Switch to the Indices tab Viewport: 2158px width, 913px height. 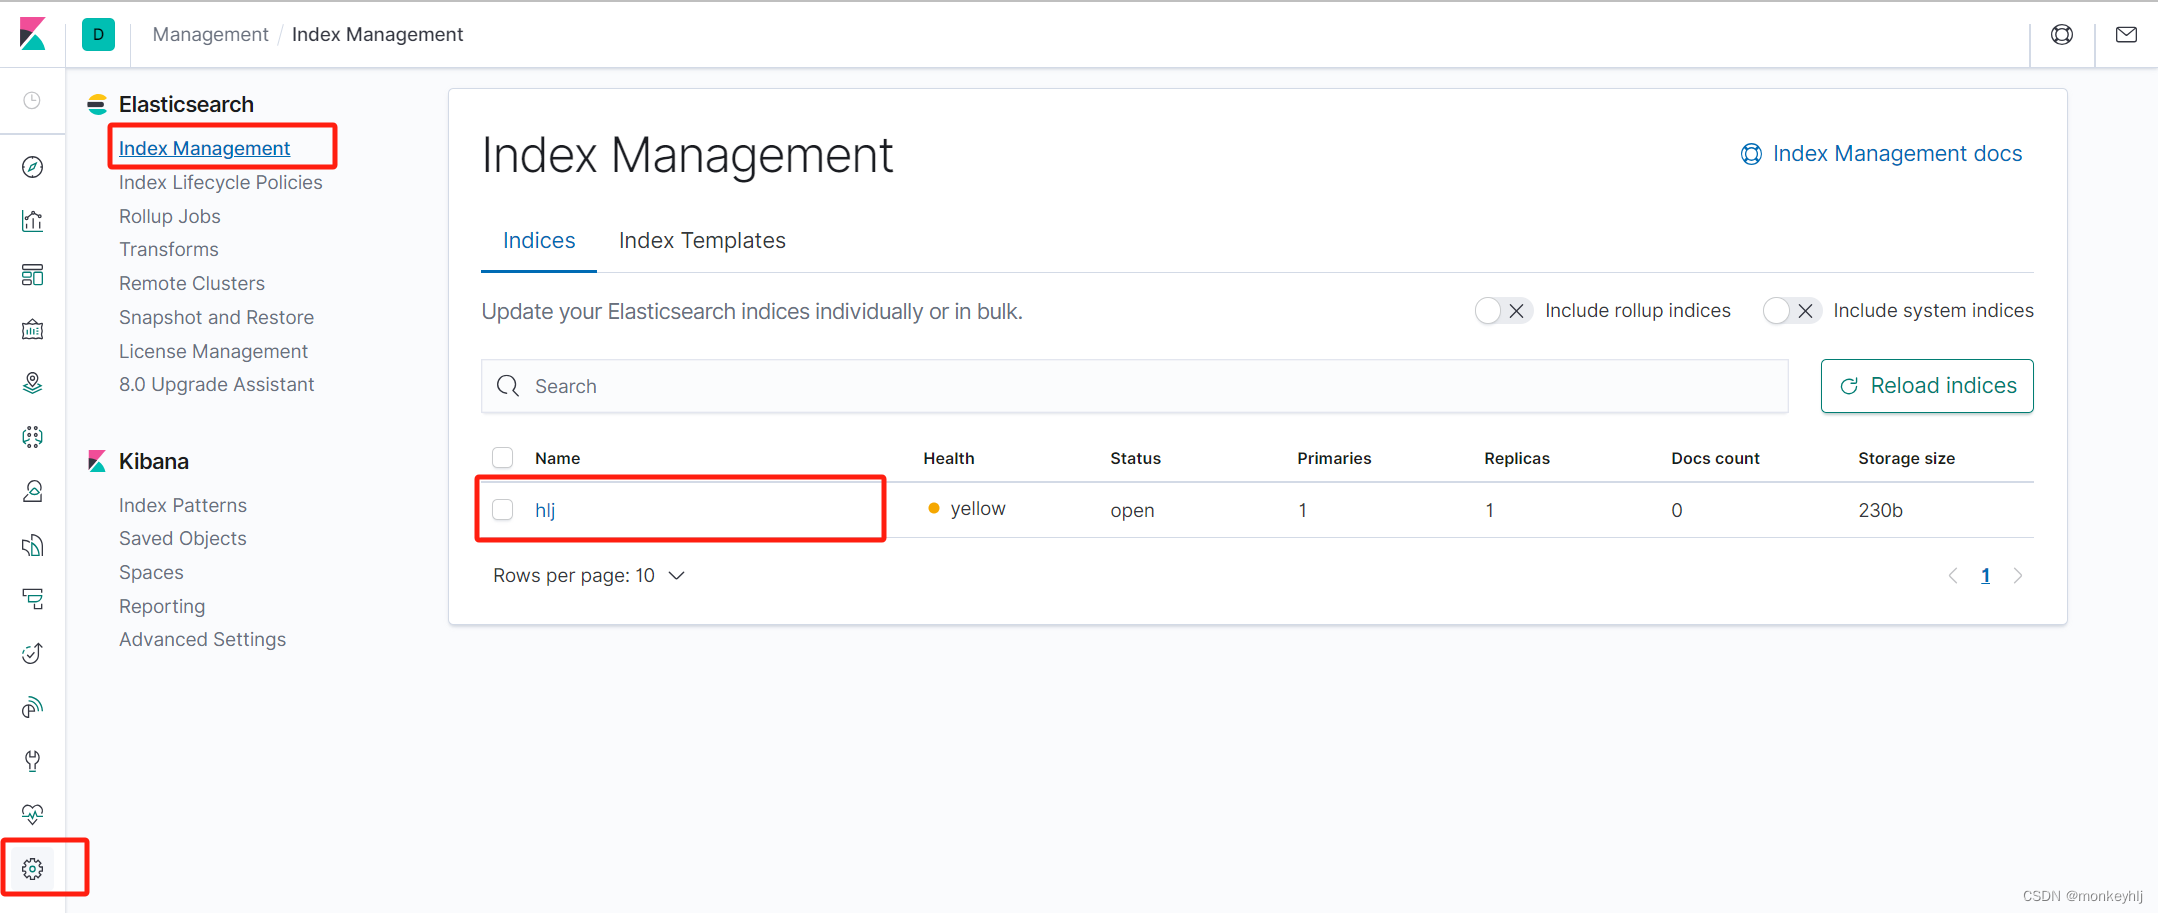pos(539,241)
